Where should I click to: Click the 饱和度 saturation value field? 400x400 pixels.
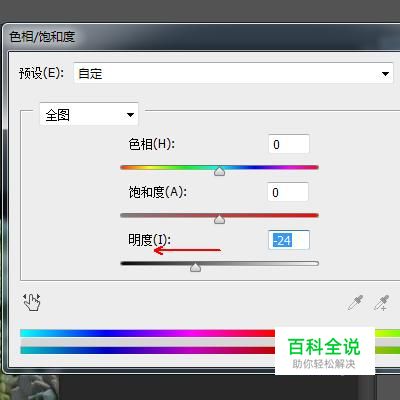(288, 192)
